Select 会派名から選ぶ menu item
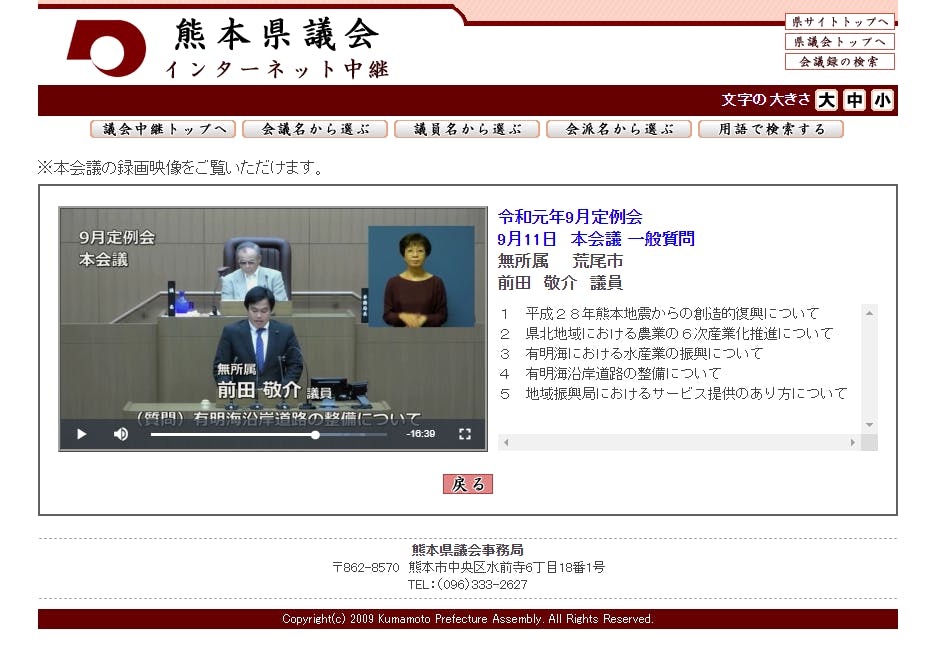The image size is (935, 664). coord(619,129)
